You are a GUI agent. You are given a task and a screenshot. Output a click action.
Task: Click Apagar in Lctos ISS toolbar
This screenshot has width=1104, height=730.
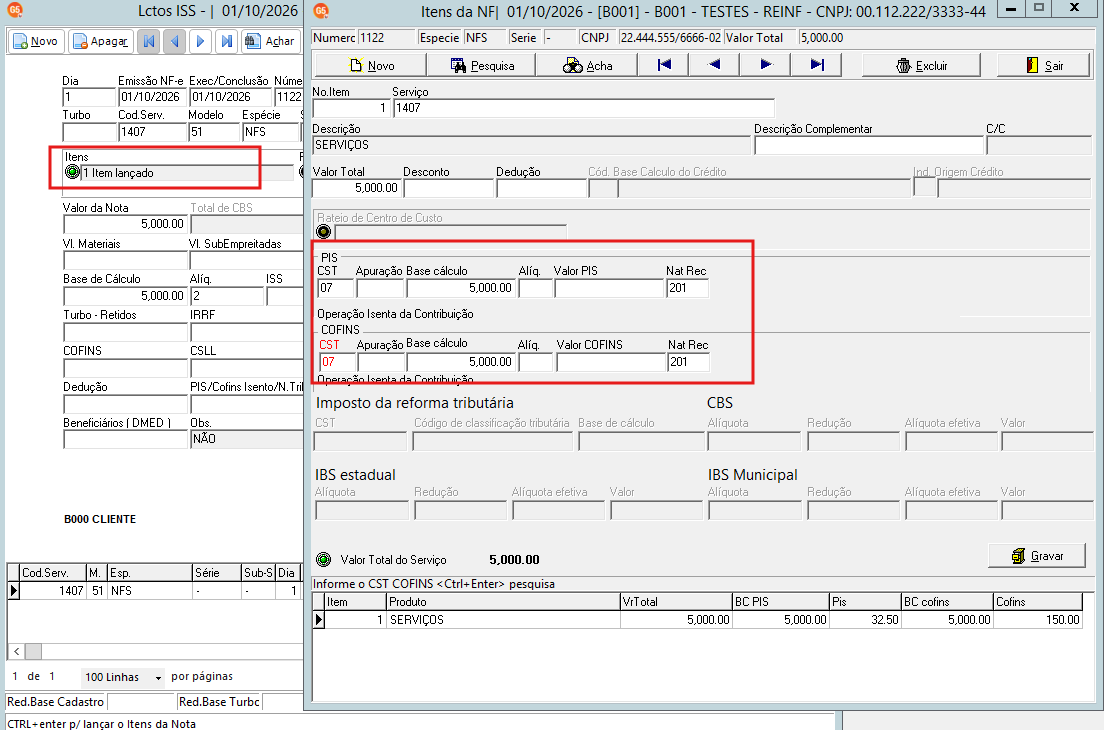pyautogui.click(x=100, y=42)
